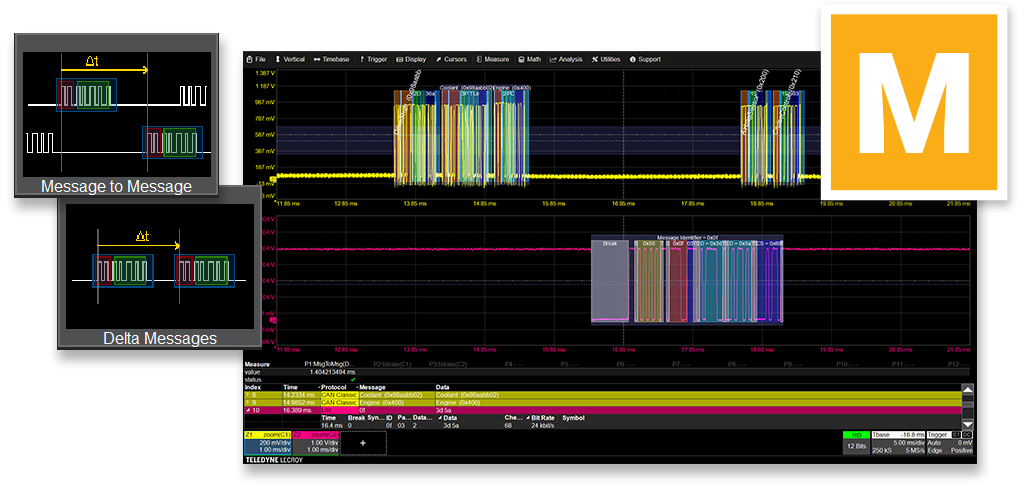This screenshot has width=1028, height=500.
Task: Open the File menu
Action: (256, 59)
